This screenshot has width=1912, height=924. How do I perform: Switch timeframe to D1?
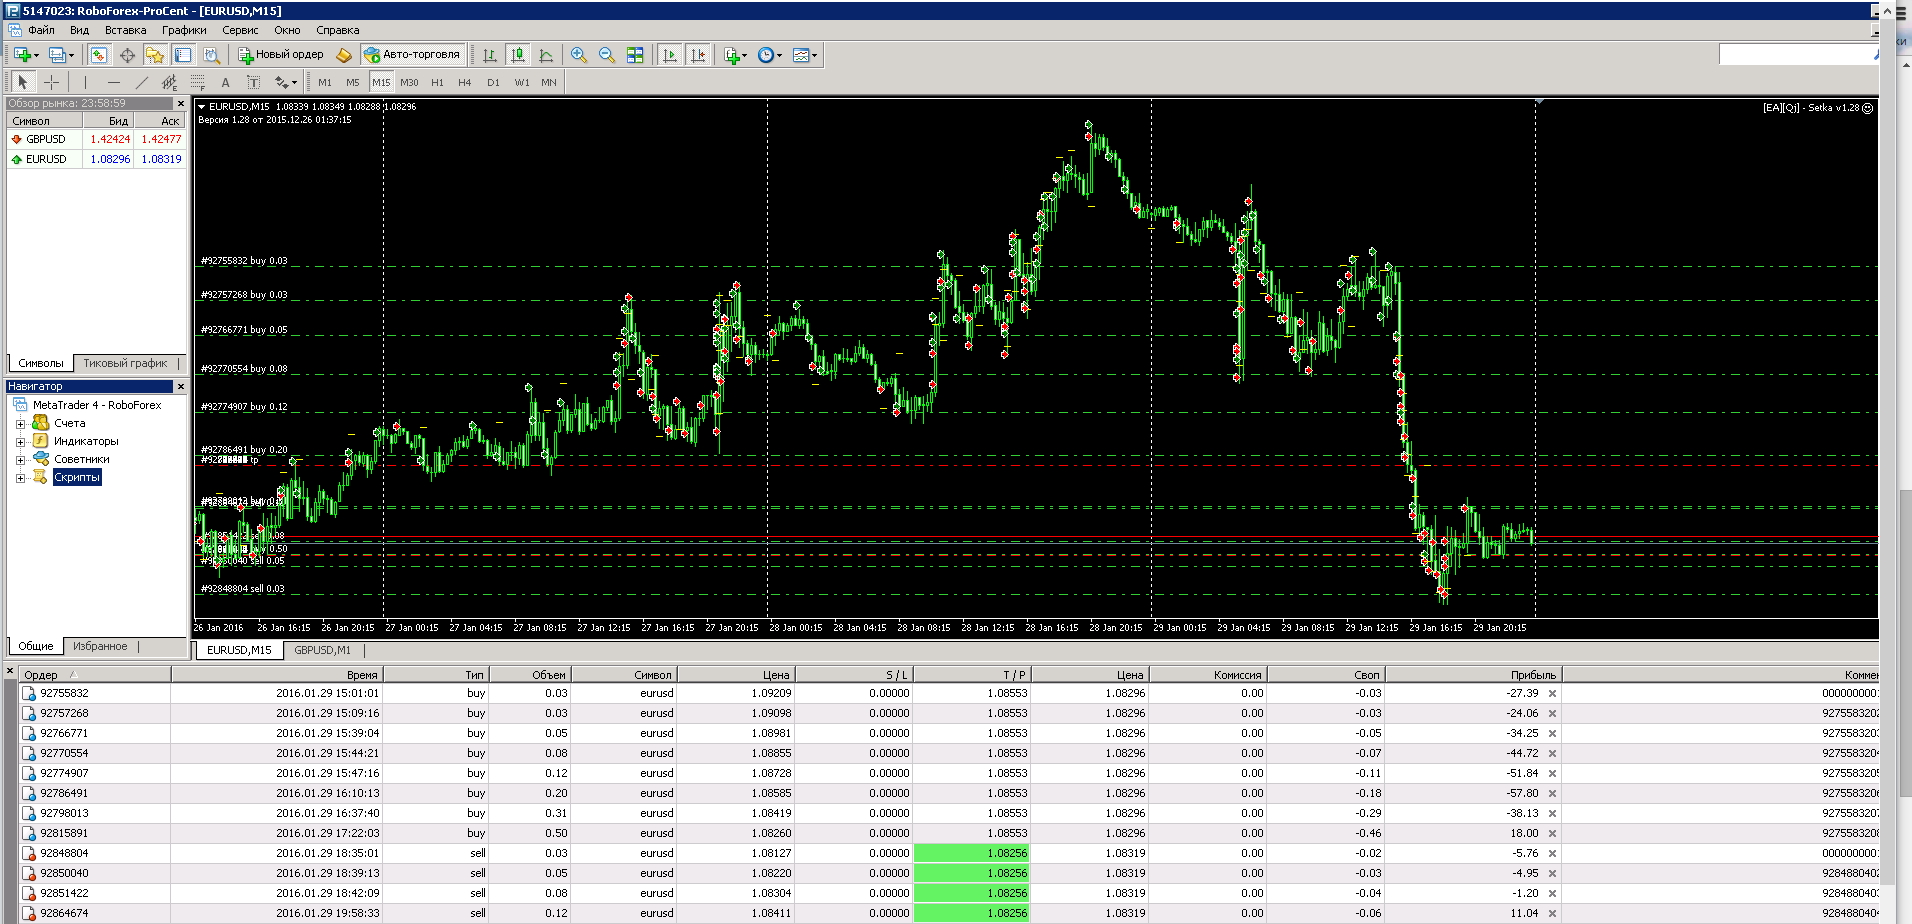(x=493, y=82)
